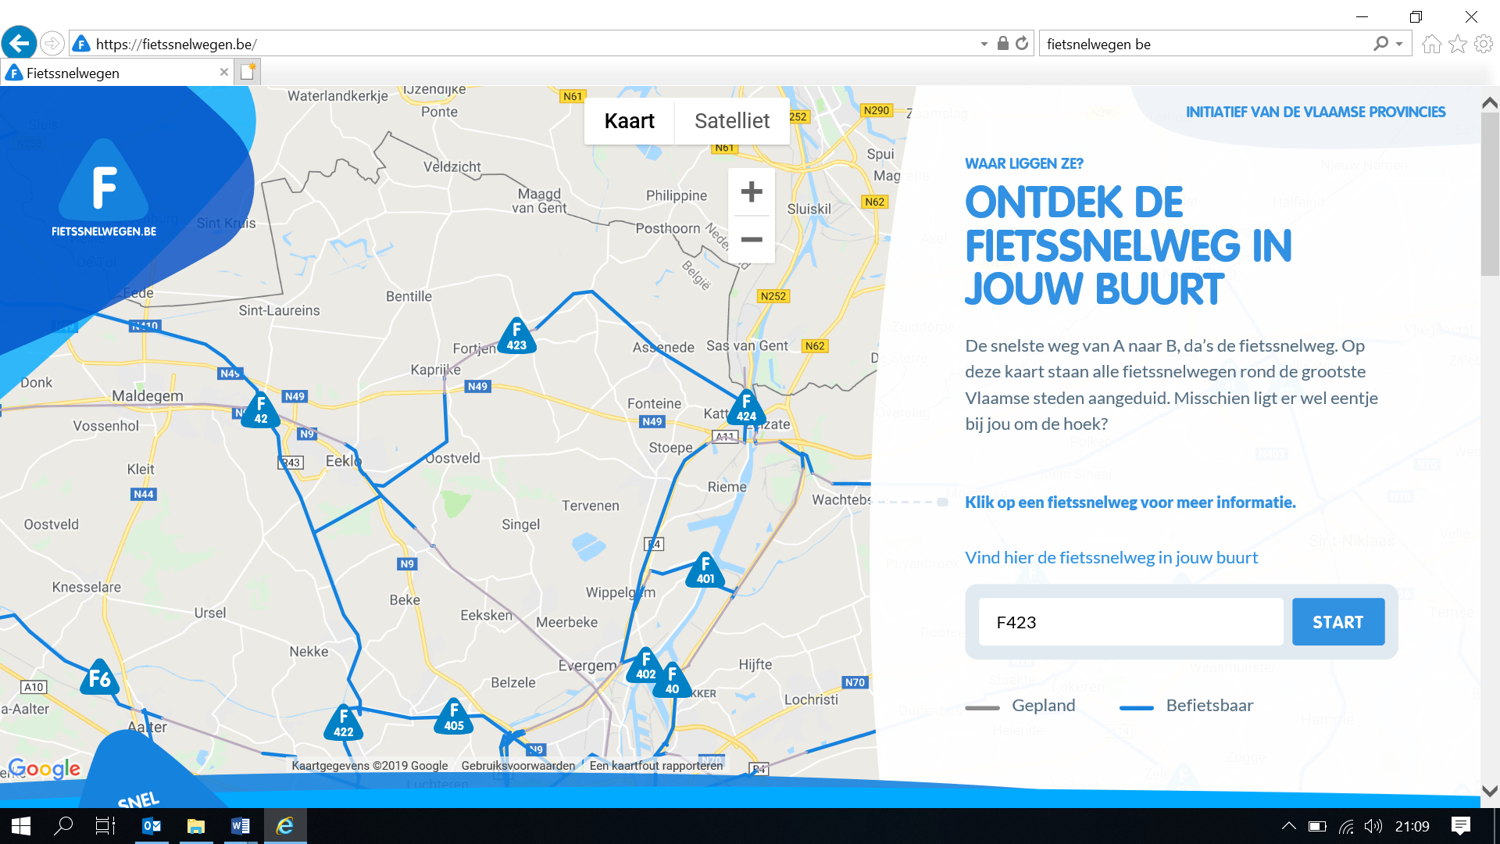Close the Fietssnelwegen tab

[x=224, y=72]
